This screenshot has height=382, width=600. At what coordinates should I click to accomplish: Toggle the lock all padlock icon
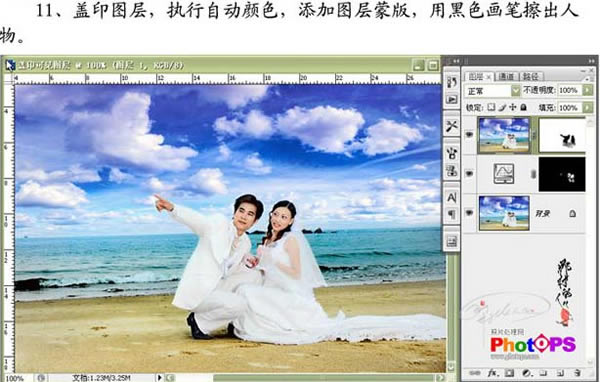click(523, 108)
